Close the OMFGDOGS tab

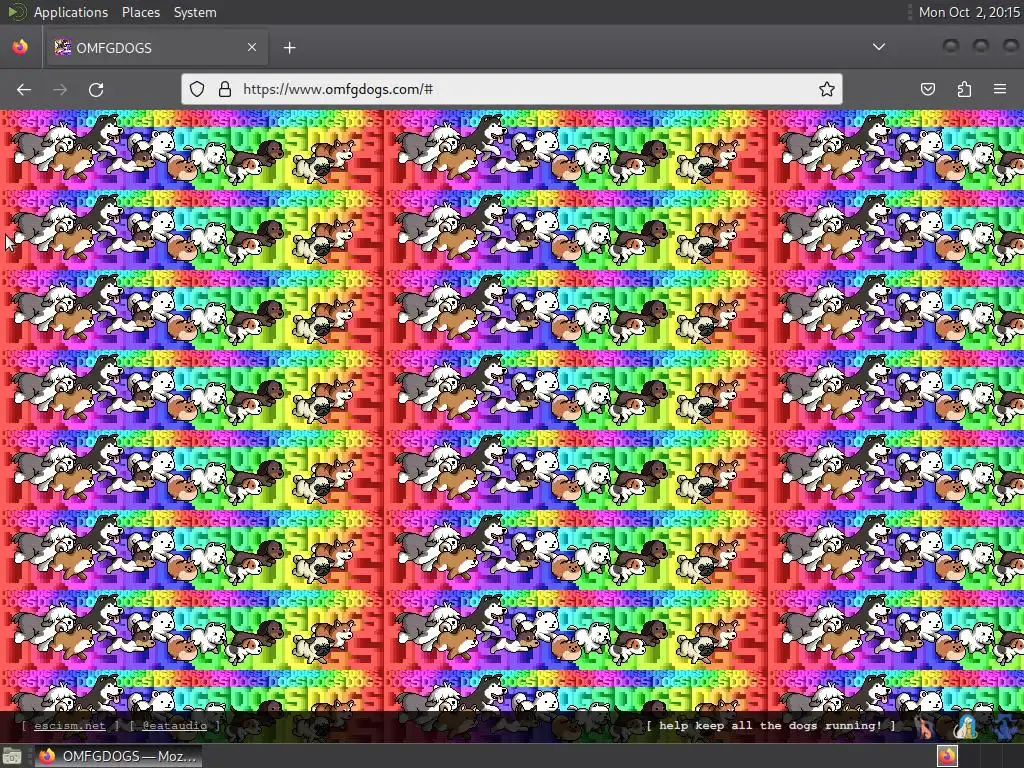[252, 47]
